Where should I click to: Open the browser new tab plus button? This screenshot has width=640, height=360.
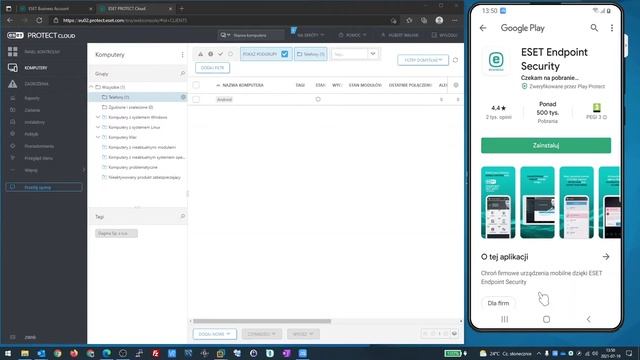coord(182,8)
